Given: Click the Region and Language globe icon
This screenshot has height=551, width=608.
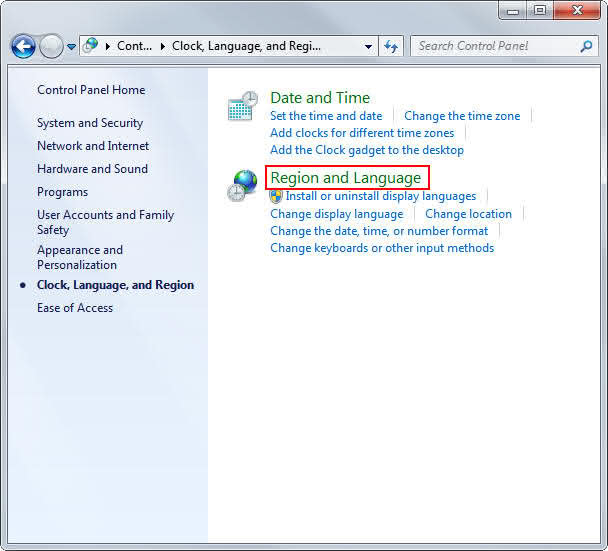Looking at the screenshot, I should click(243, 186).
